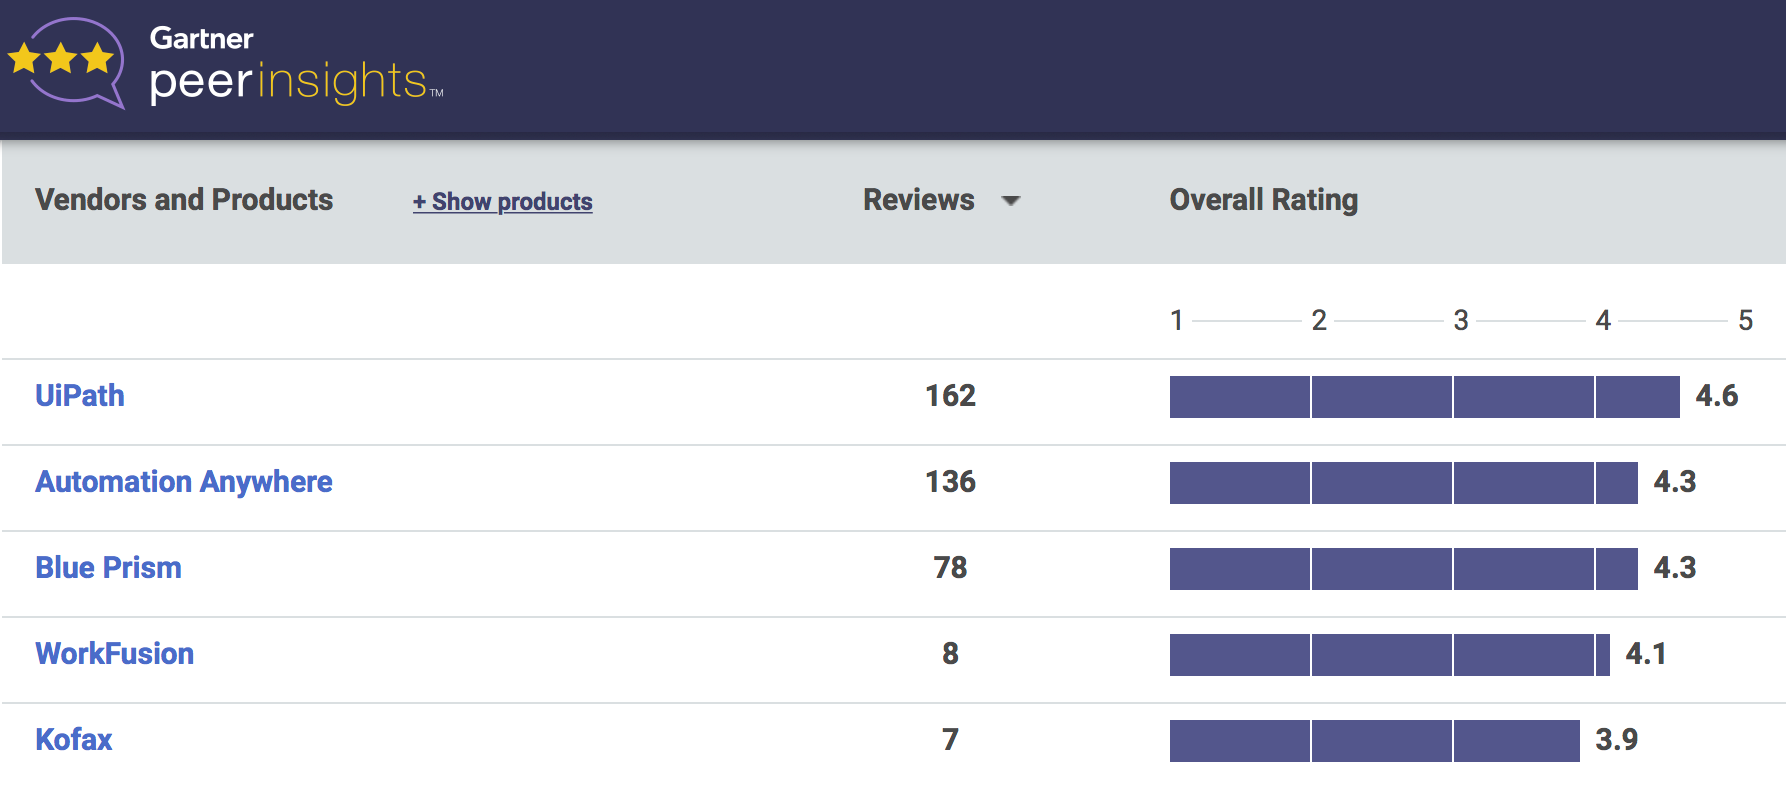Click WorkFusion review count 8
Viewport: 1786px width, 787px height.
[x=950, y=654]
